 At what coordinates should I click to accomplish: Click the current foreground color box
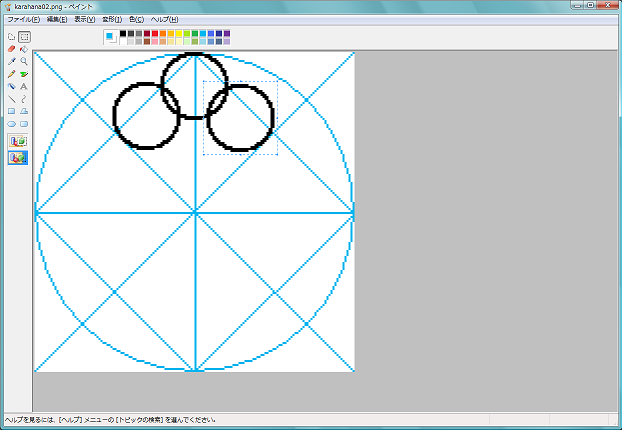[x=109, y=36]
